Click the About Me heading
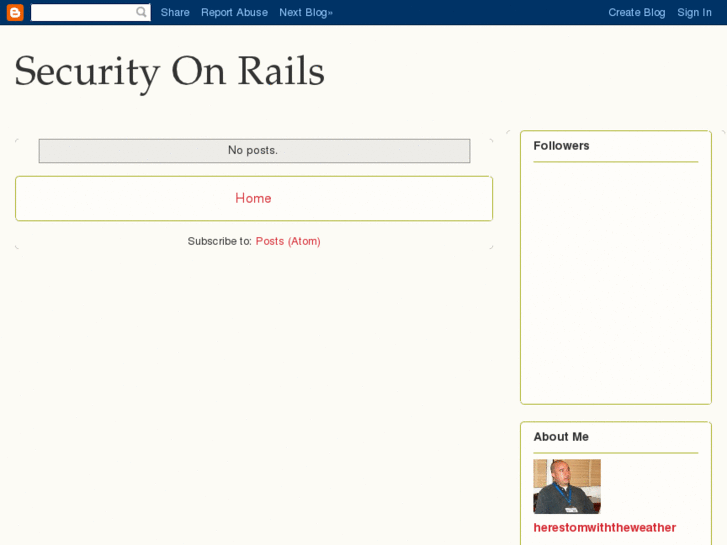The width and height of the screenshot is (727, 545). (x=561, y=436)
